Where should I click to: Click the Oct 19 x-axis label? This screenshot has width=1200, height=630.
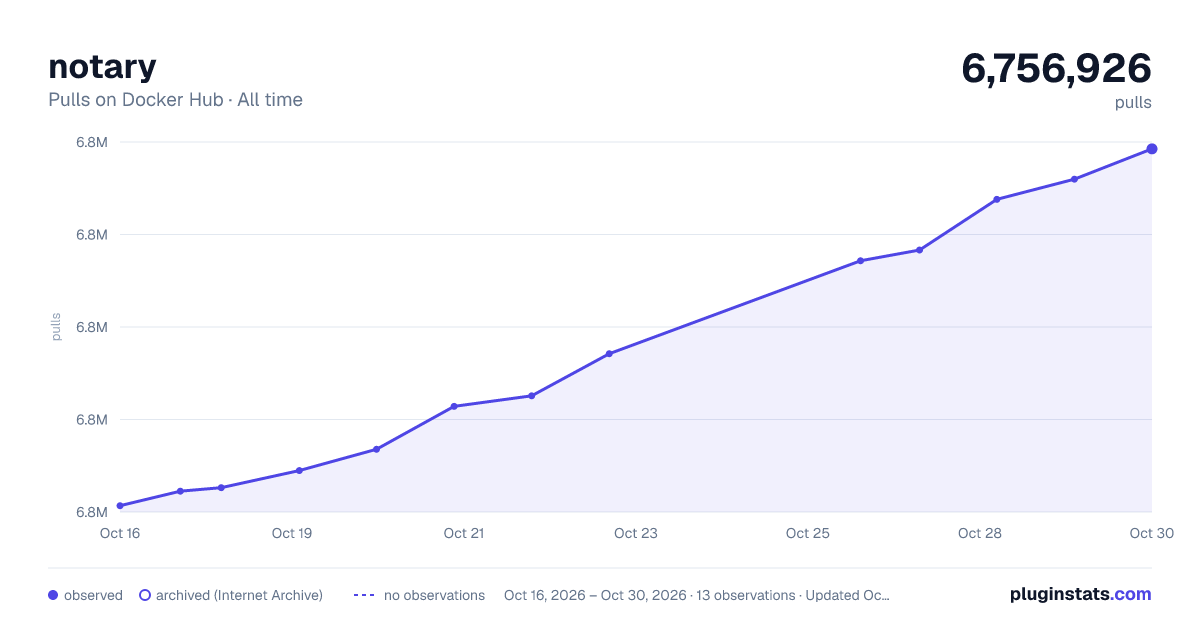[x=292, y=533]
